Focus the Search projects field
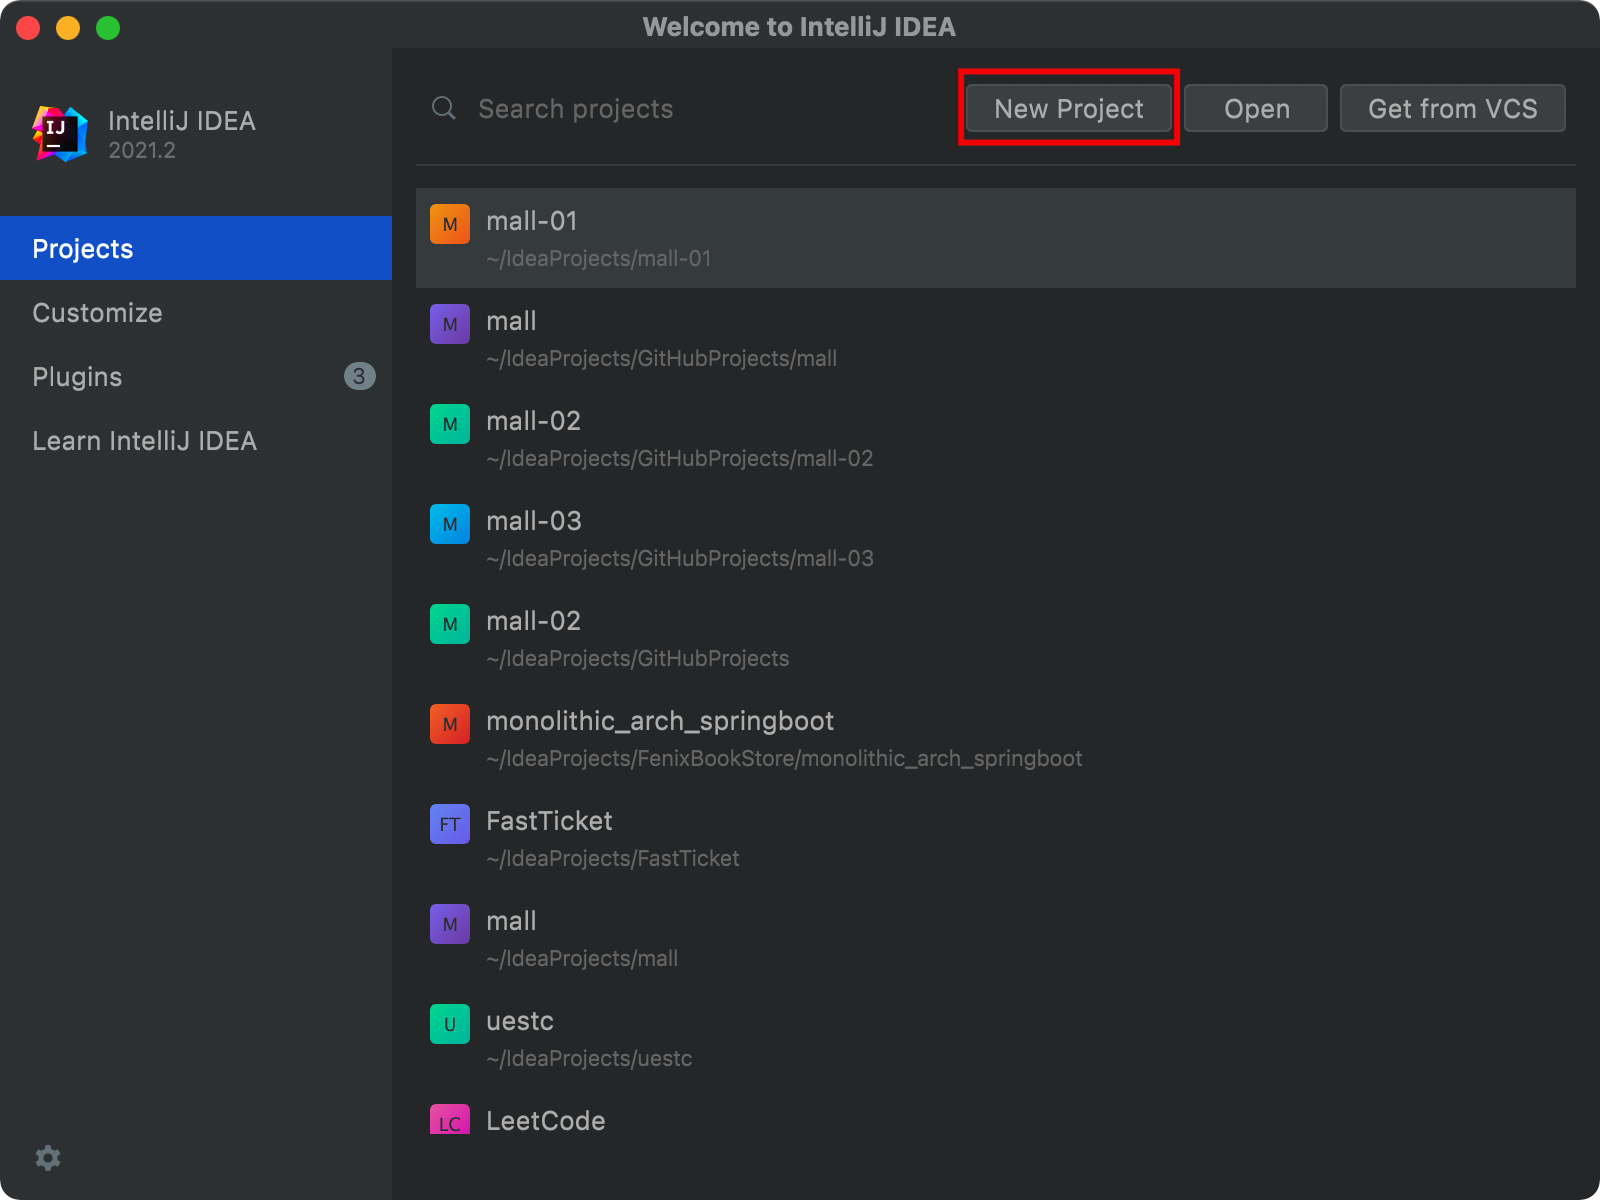The image size is (1600, 1200). [690, 108]
